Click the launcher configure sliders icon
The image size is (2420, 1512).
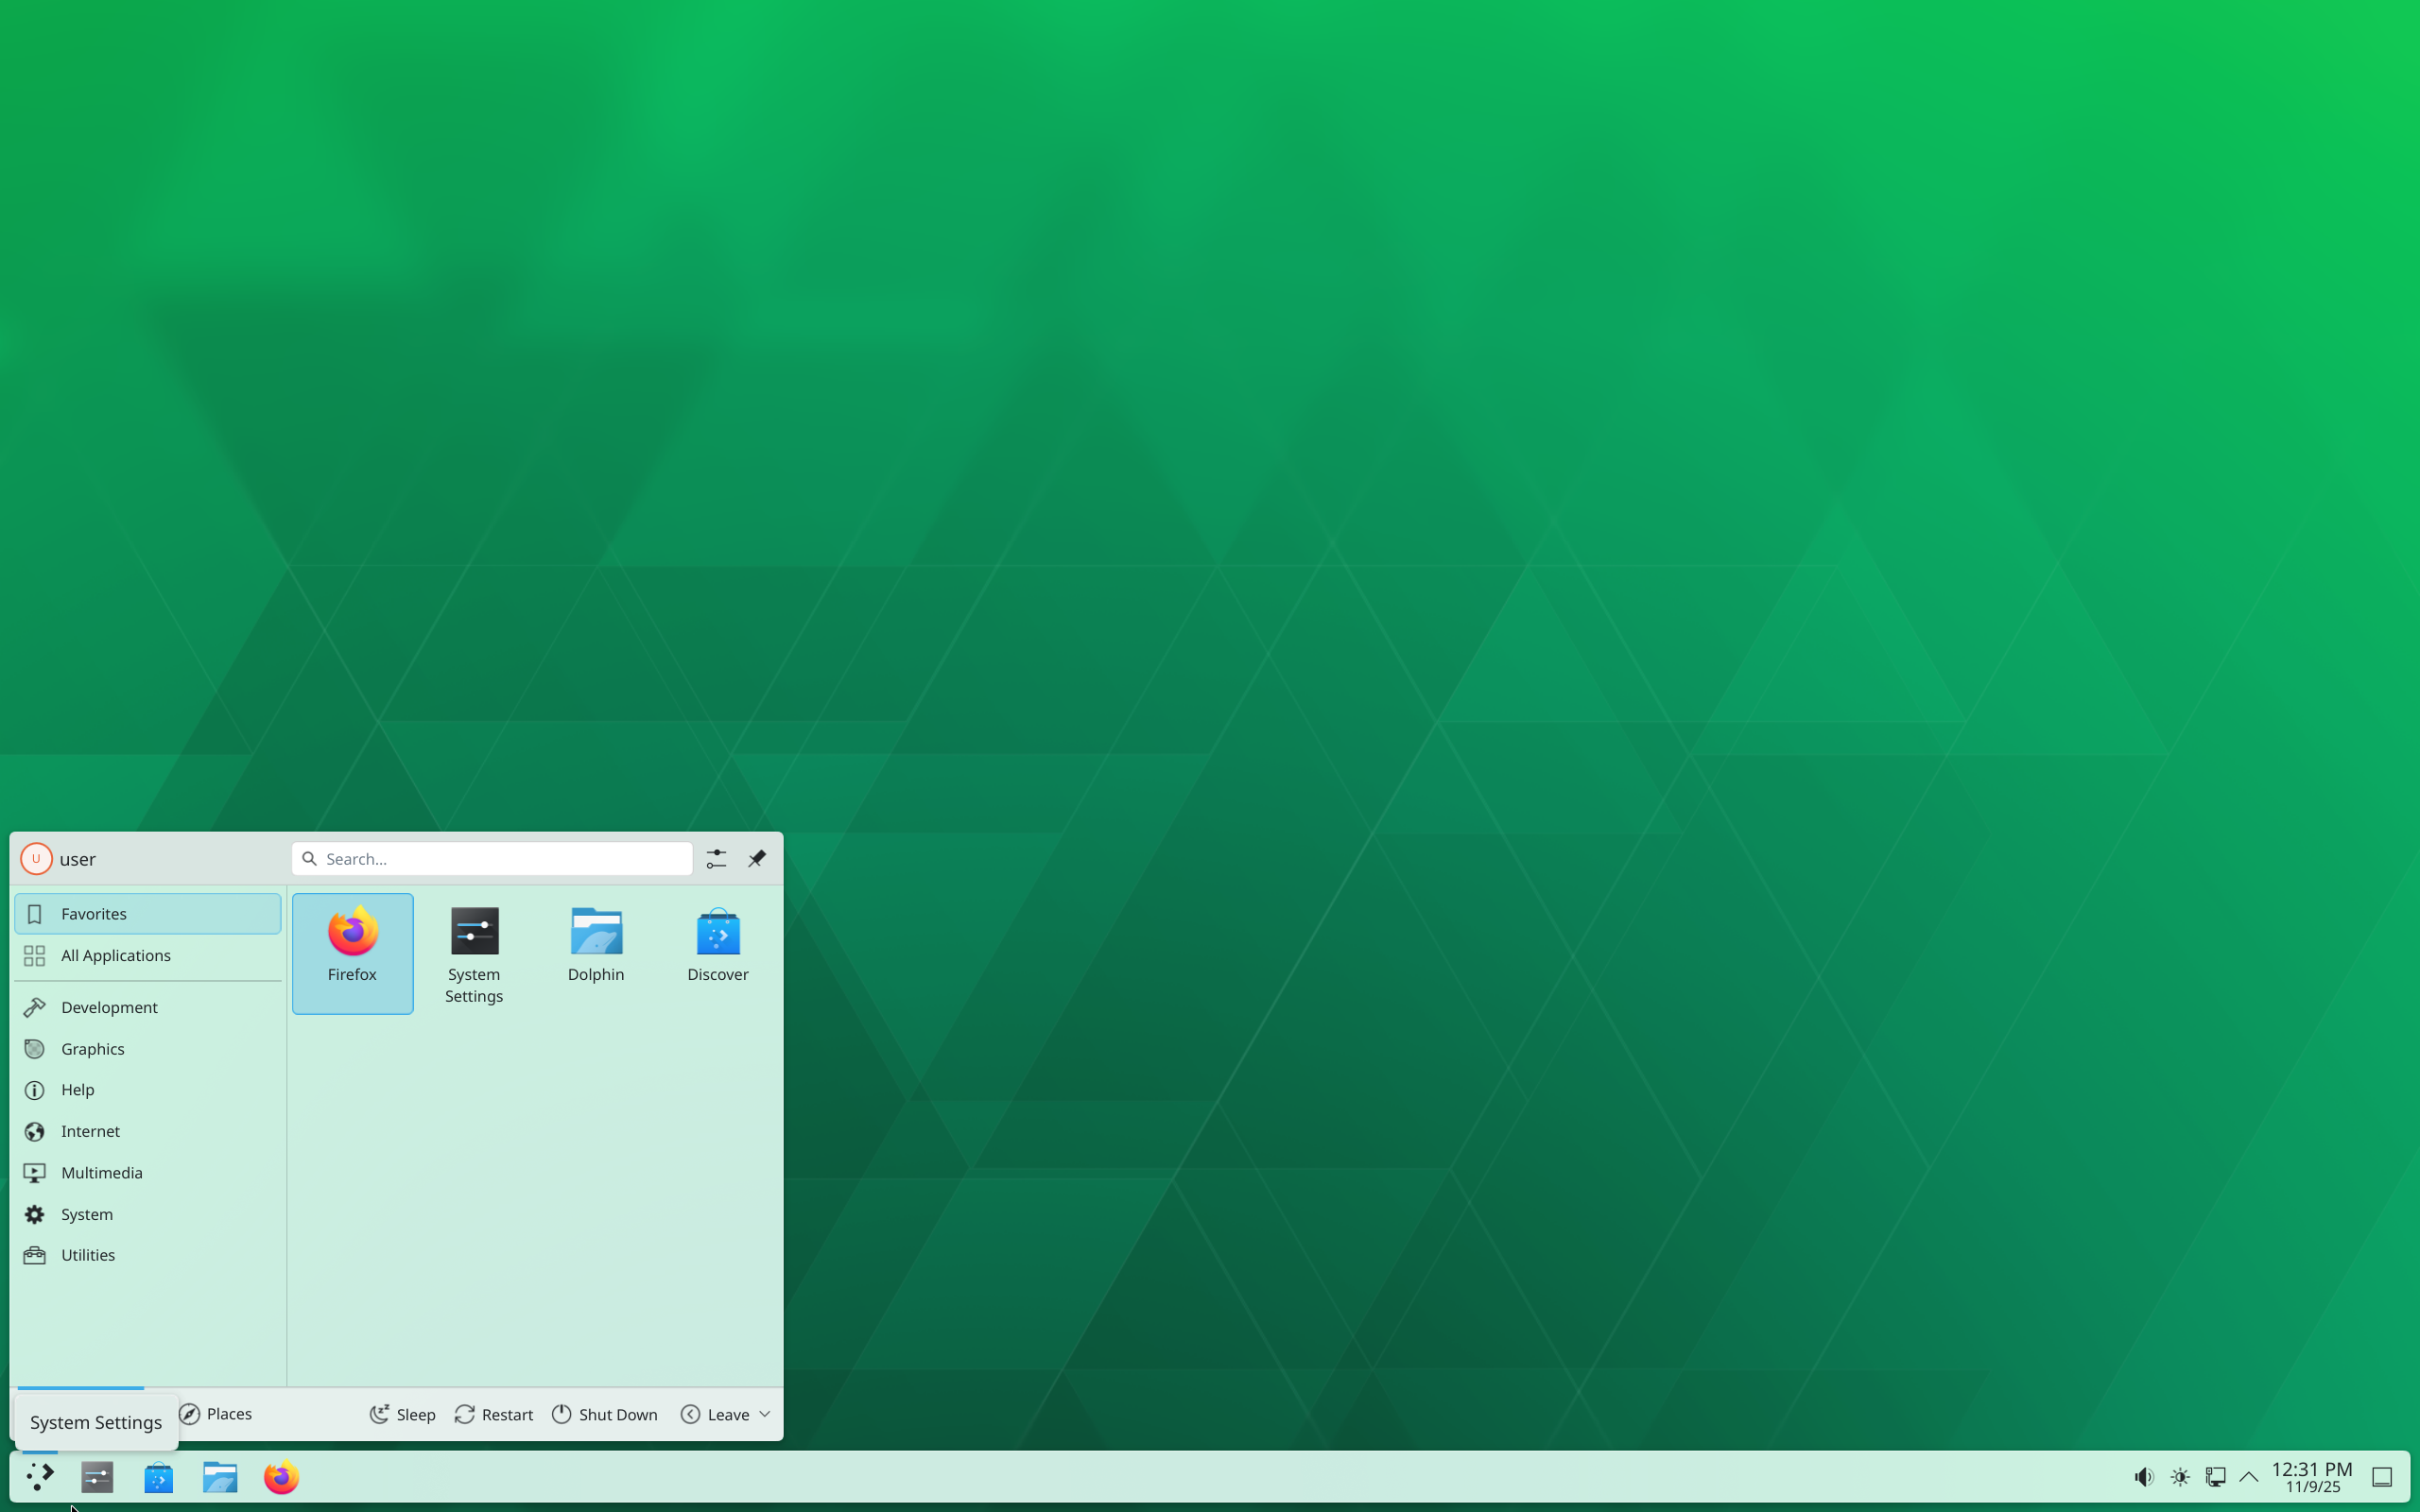pyautogui.click(x=716, y=859)
